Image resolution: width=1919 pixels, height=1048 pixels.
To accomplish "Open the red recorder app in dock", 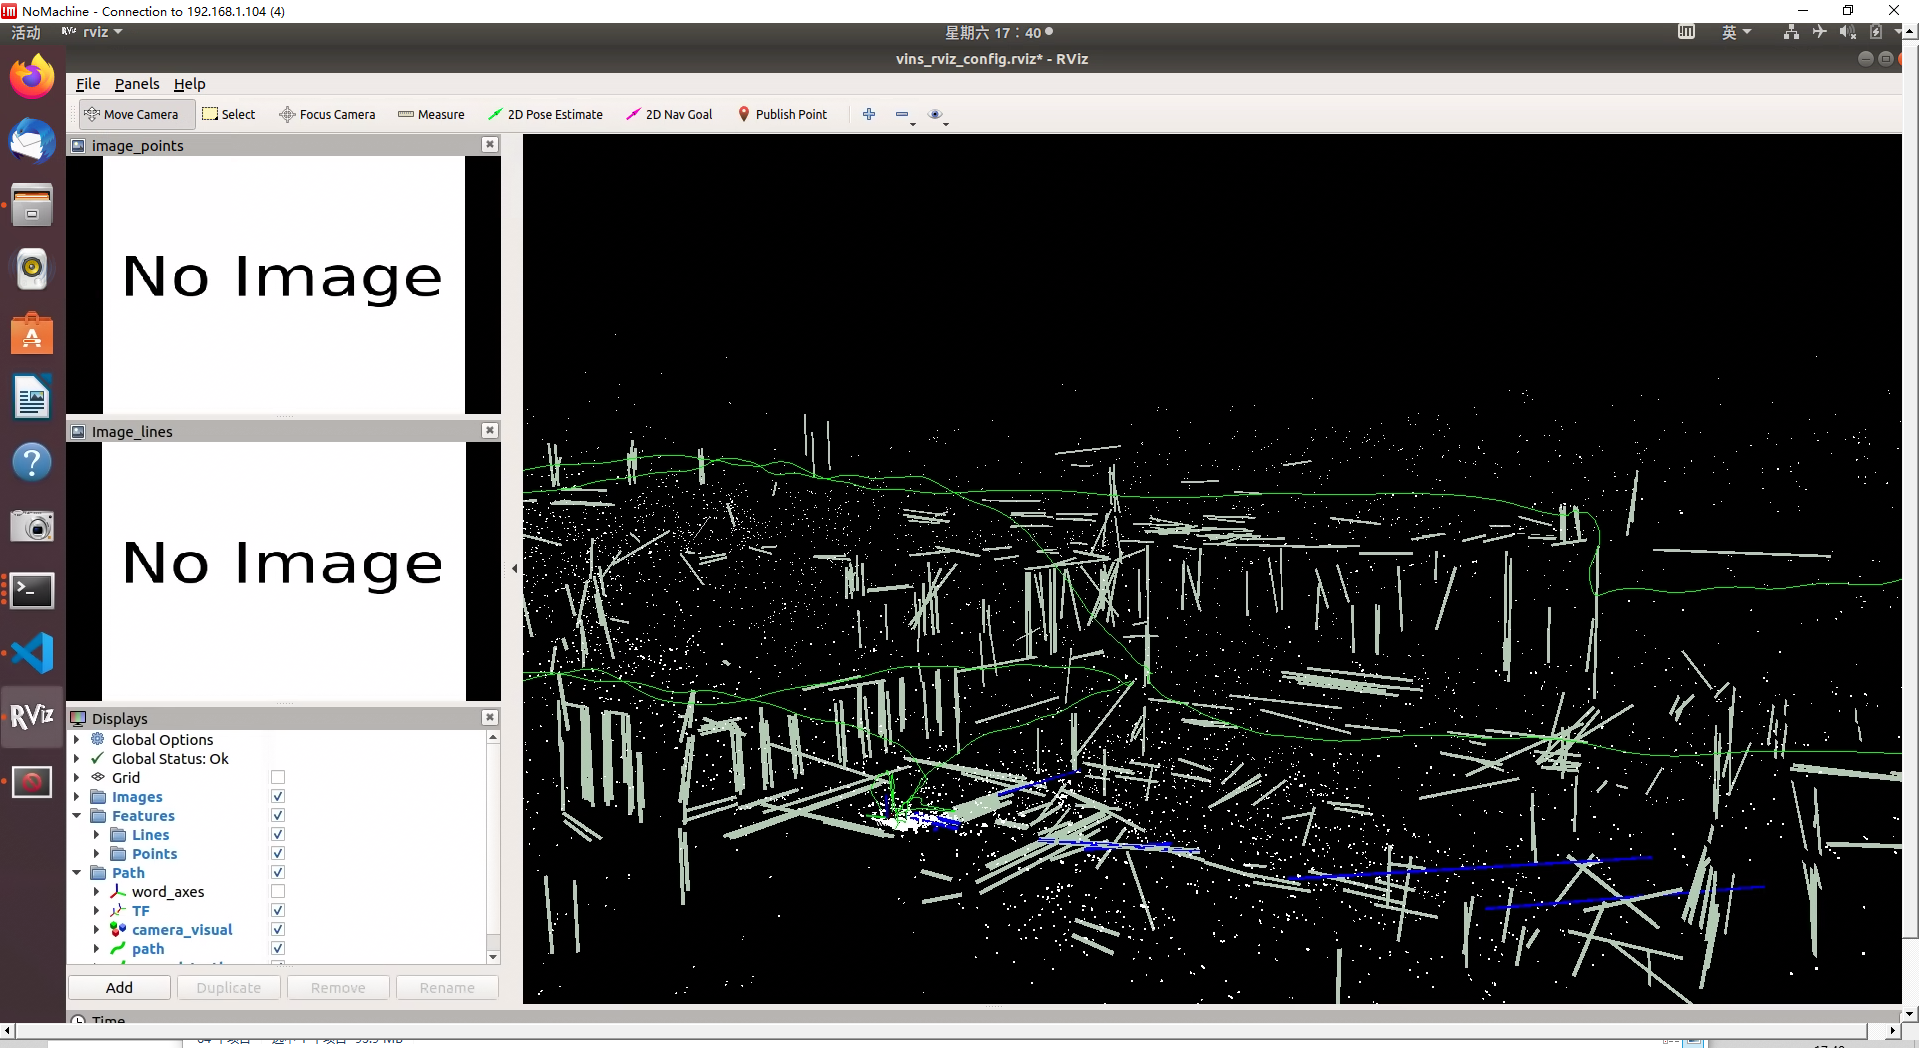I will coord(32,781).
